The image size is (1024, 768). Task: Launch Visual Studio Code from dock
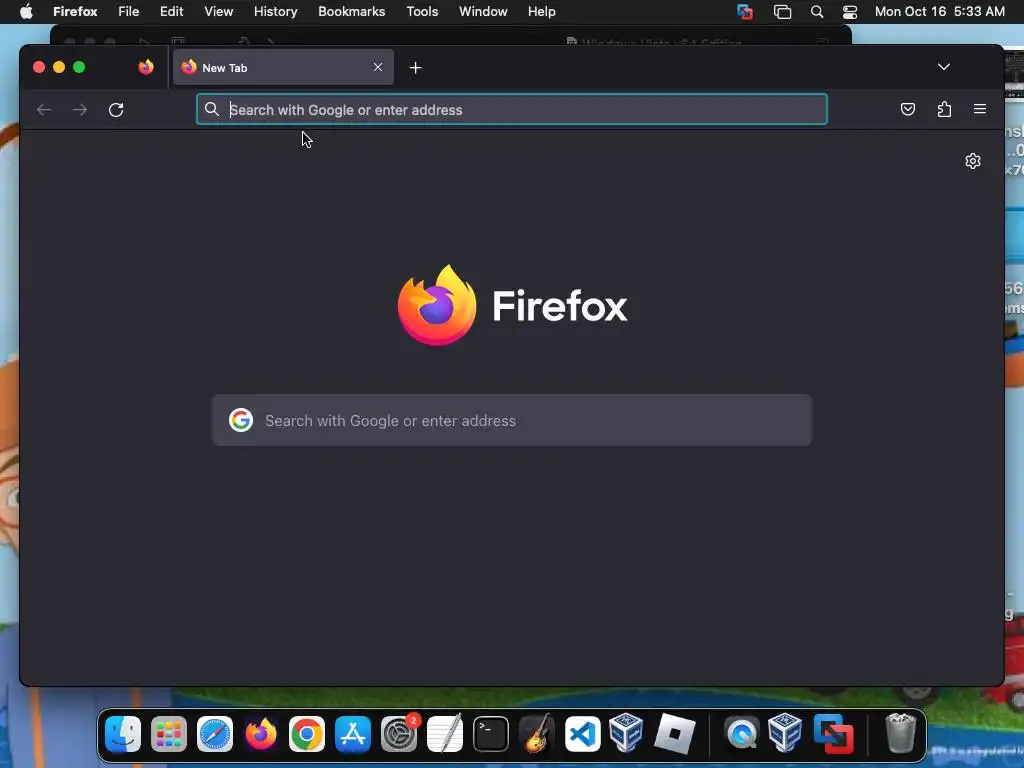coord(583,734)
